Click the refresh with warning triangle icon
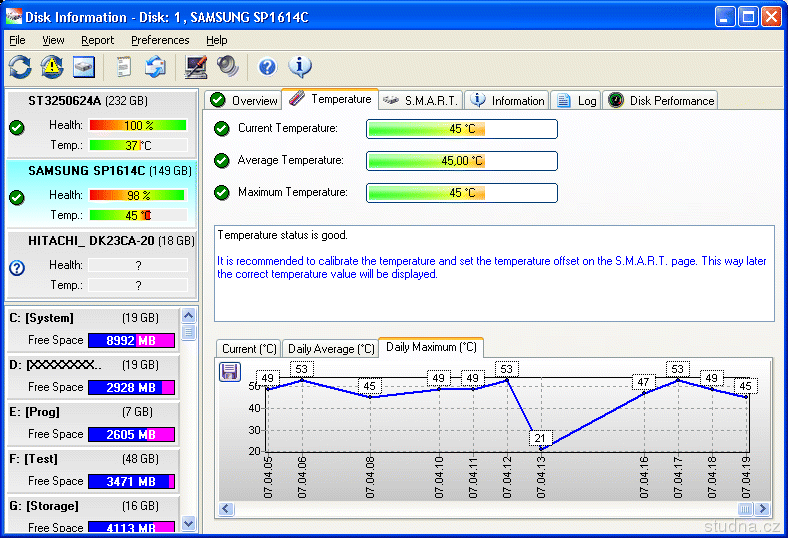 coord(52,67)
